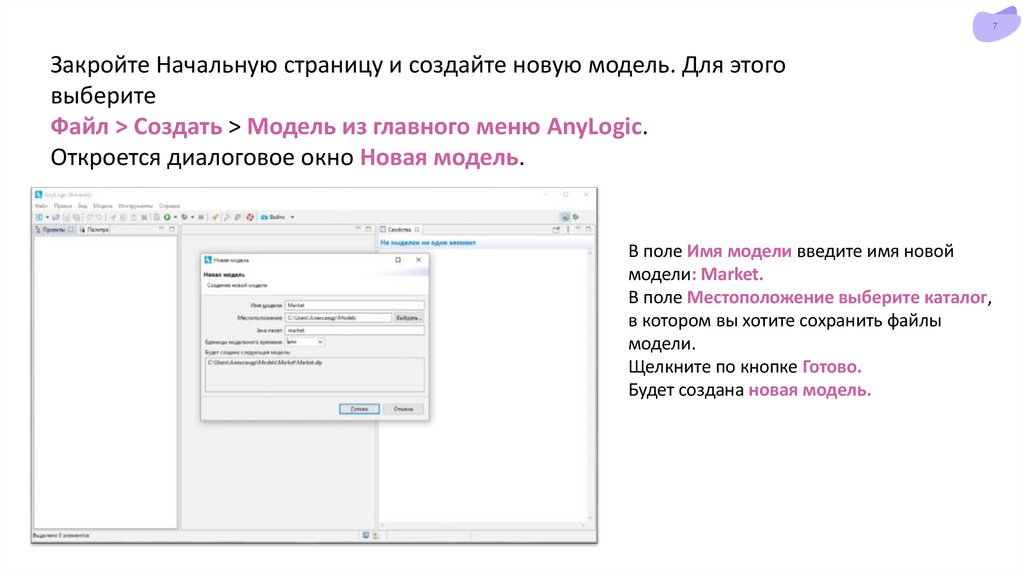Image resolution: width=1024 pixels, height=574 pixels.
Task: Click the Готово button
Action: [359, 409]
